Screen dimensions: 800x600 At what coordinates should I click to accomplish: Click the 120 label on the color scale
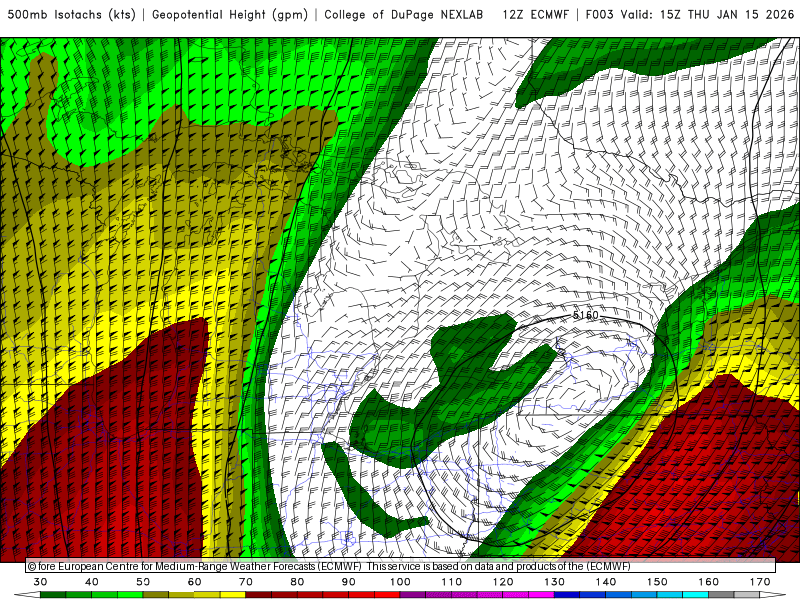tap(503, 582)
